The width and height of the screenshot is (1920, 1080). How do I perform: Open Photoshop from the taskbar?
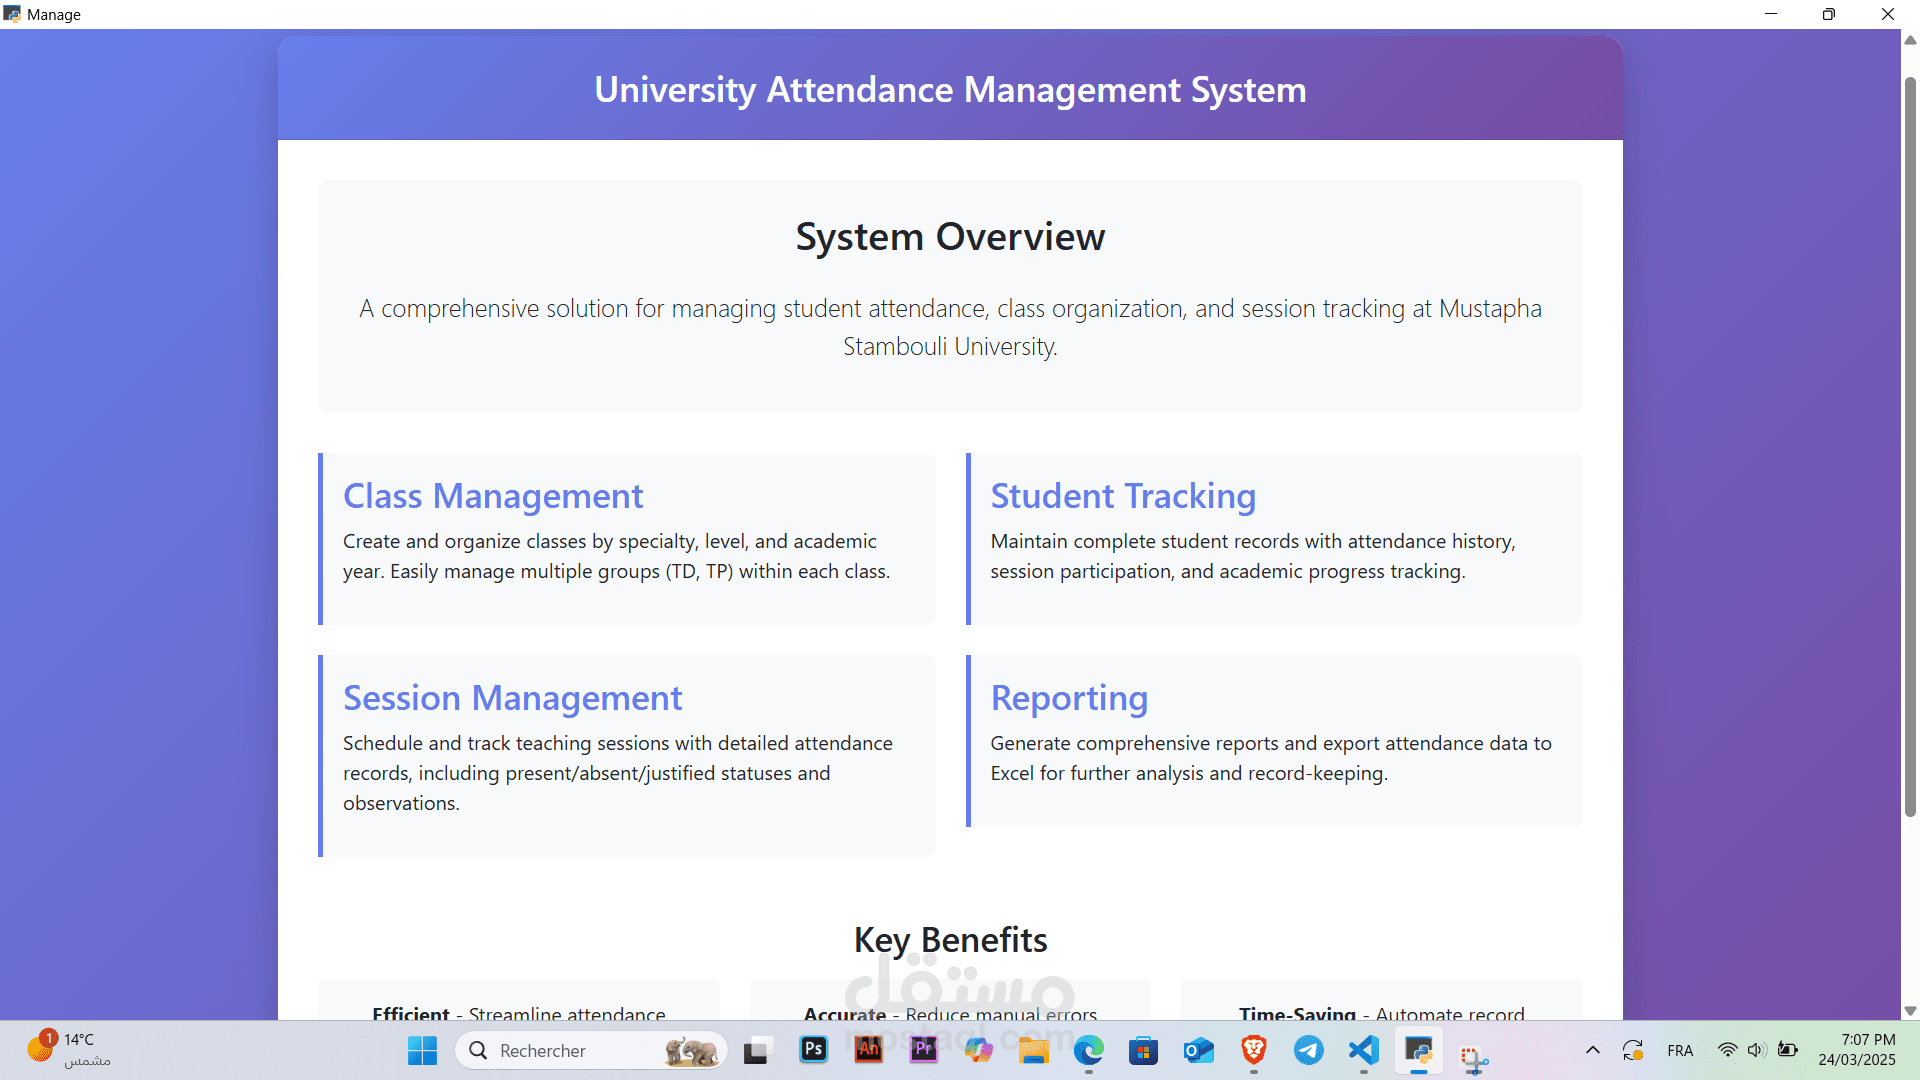coord(814,1050)
